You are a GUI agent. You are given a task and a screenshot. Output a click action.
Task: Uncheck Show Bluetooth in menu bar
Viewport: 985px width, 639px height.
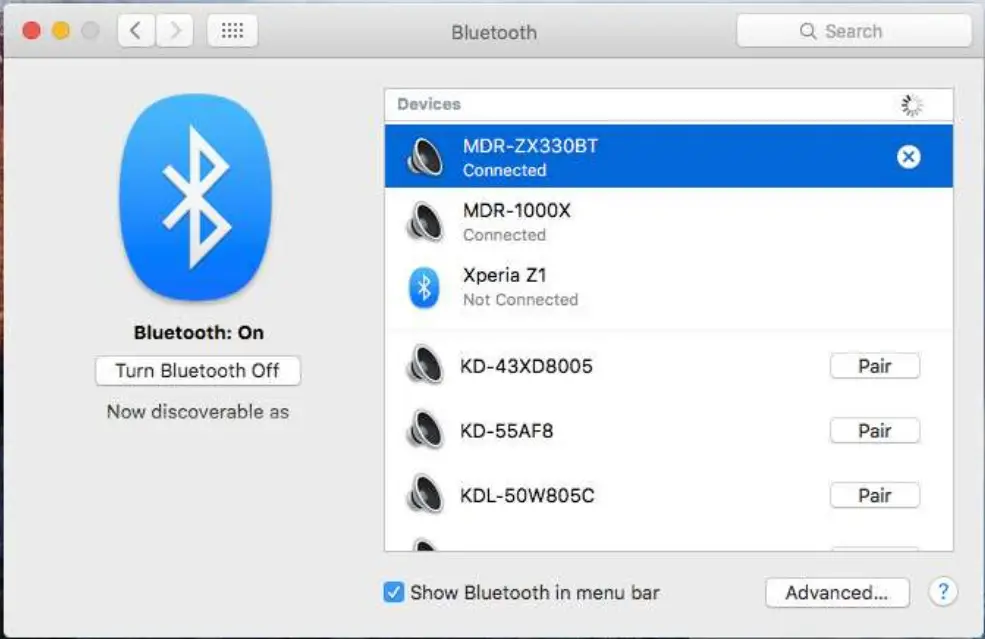coord(393,592)
